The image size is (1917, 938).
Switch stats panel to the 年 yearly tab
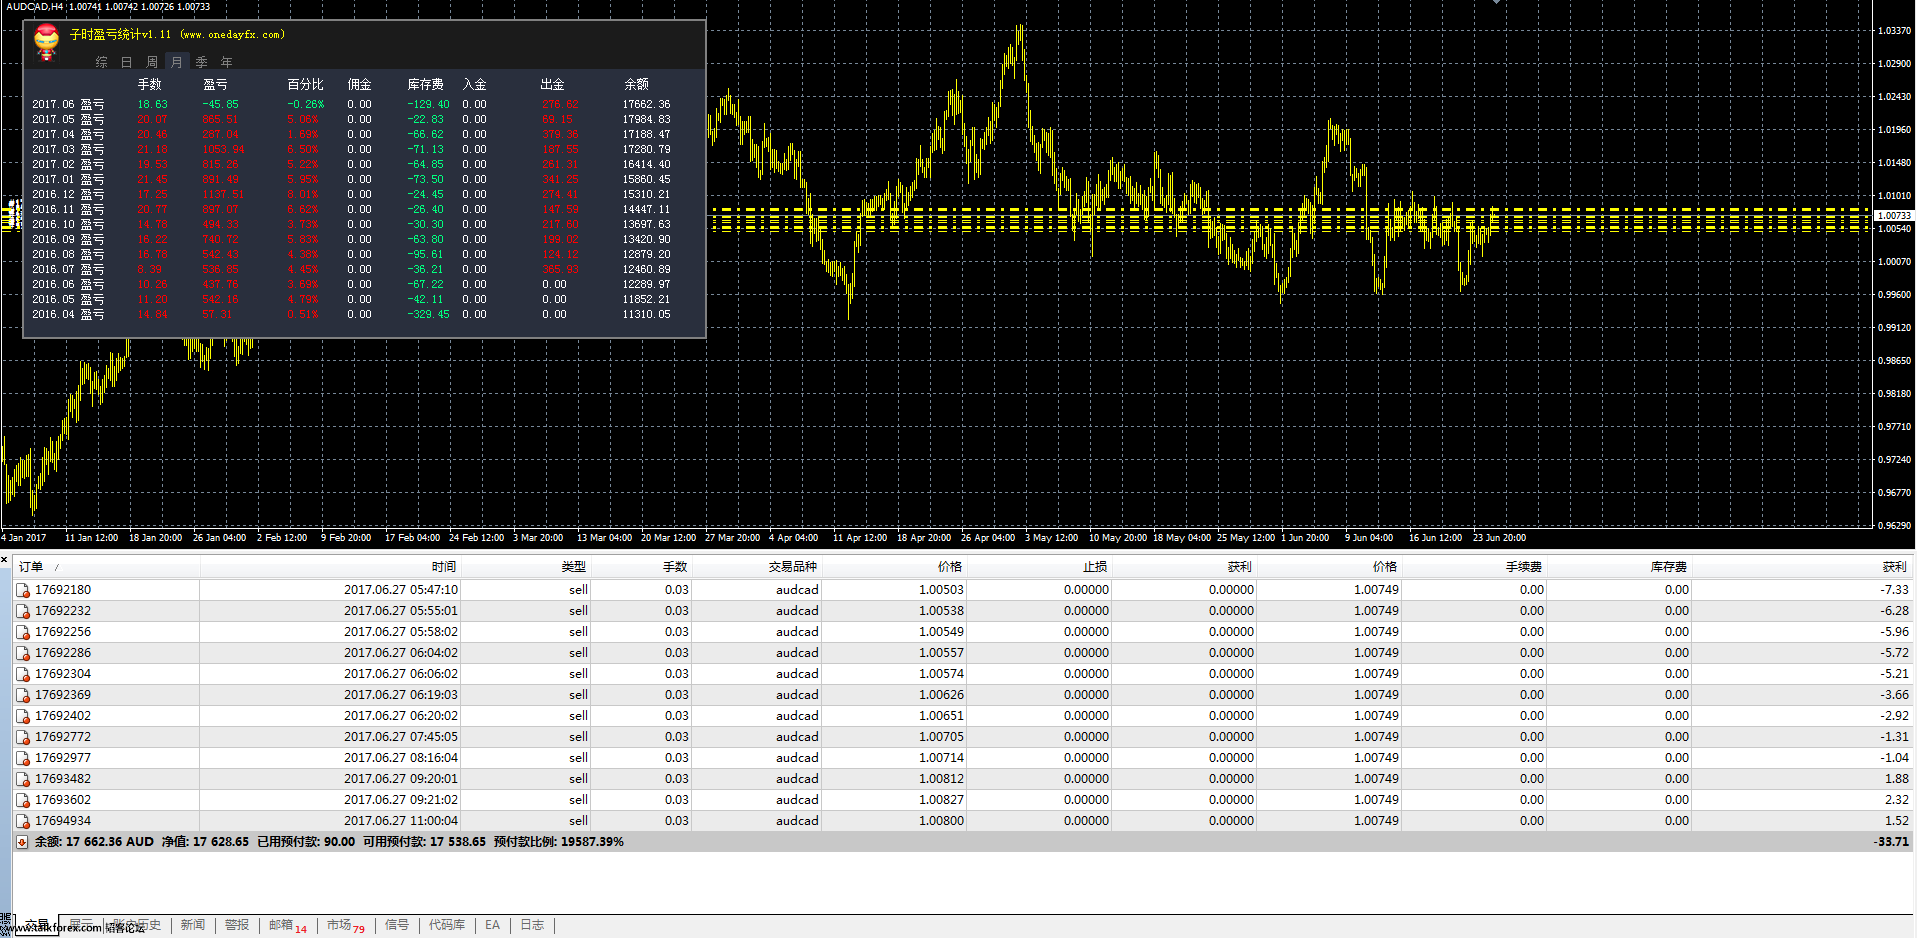pos(227,62)
